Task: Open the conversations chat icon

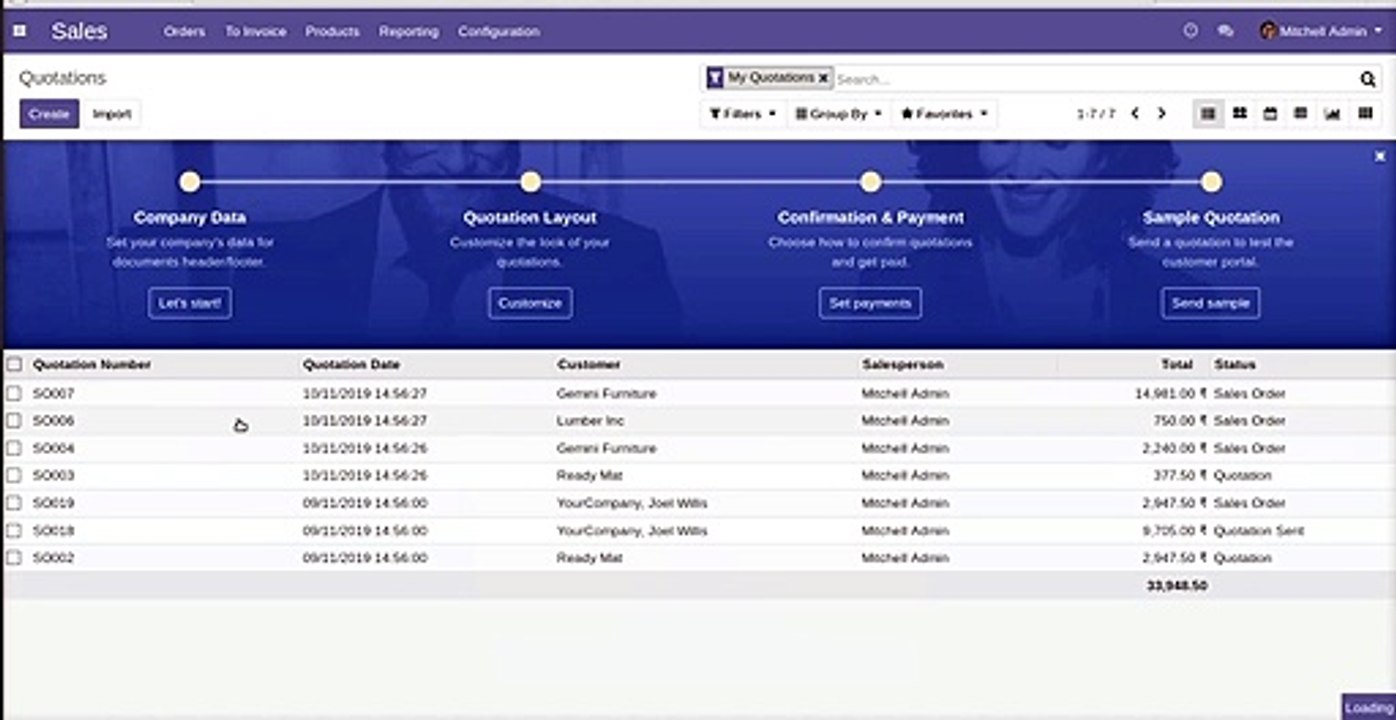Action: click(x=1225, y=31)
